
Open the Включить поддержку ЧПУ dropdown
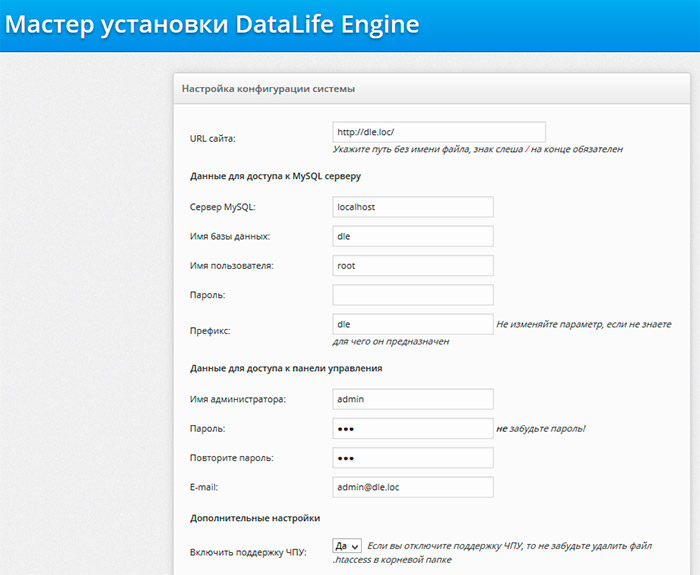(347, 546)
